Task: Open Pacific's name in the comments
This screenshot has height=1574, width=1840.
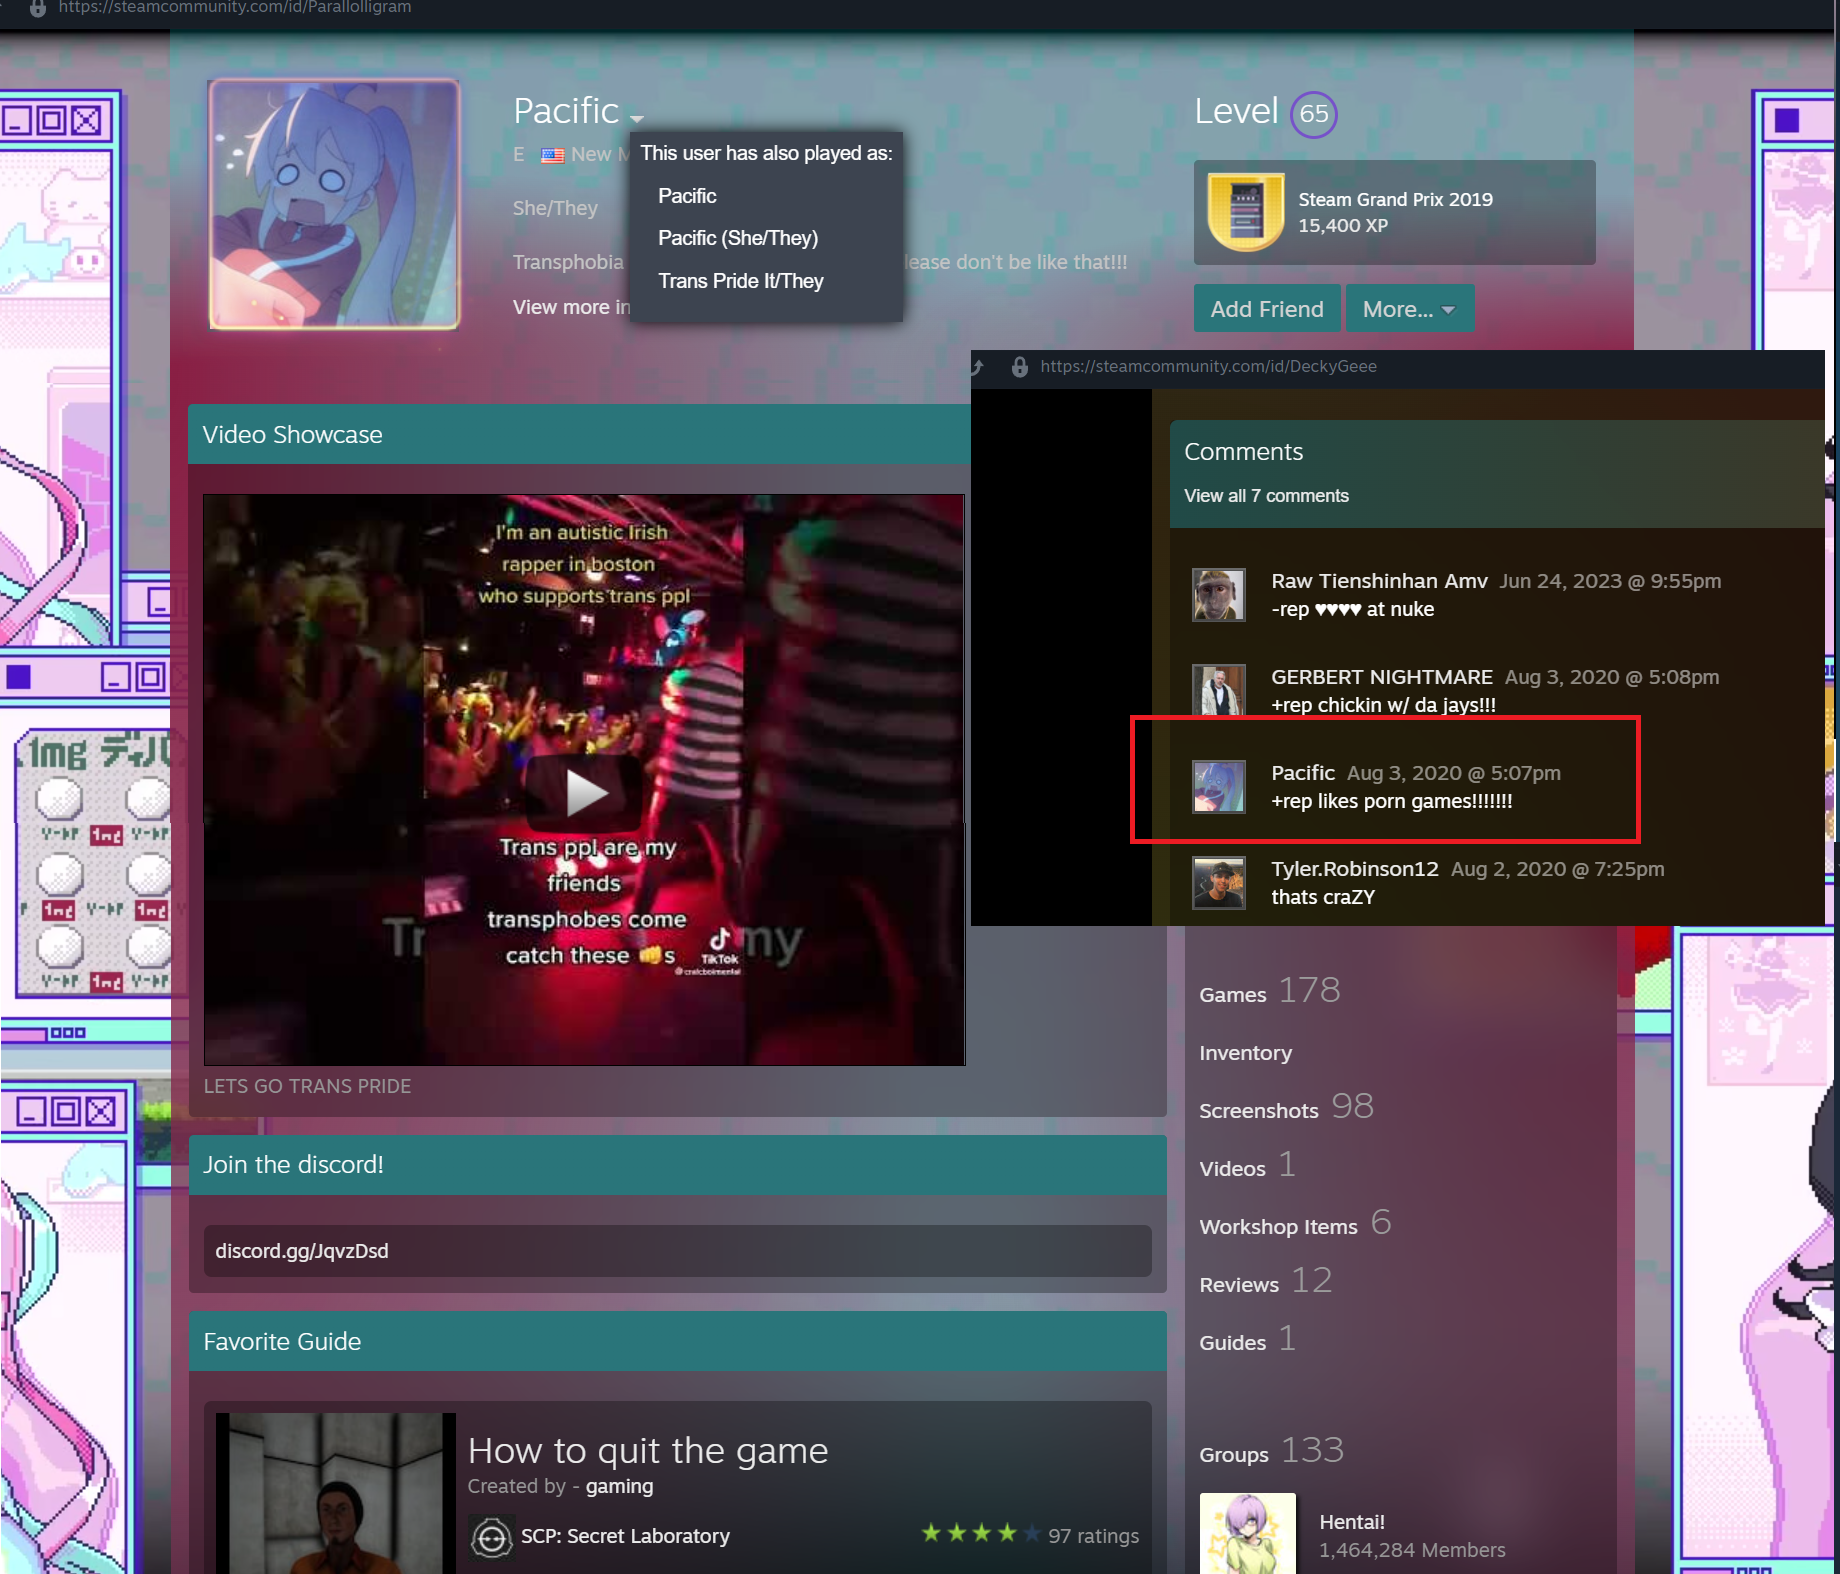Action: 1303,773
